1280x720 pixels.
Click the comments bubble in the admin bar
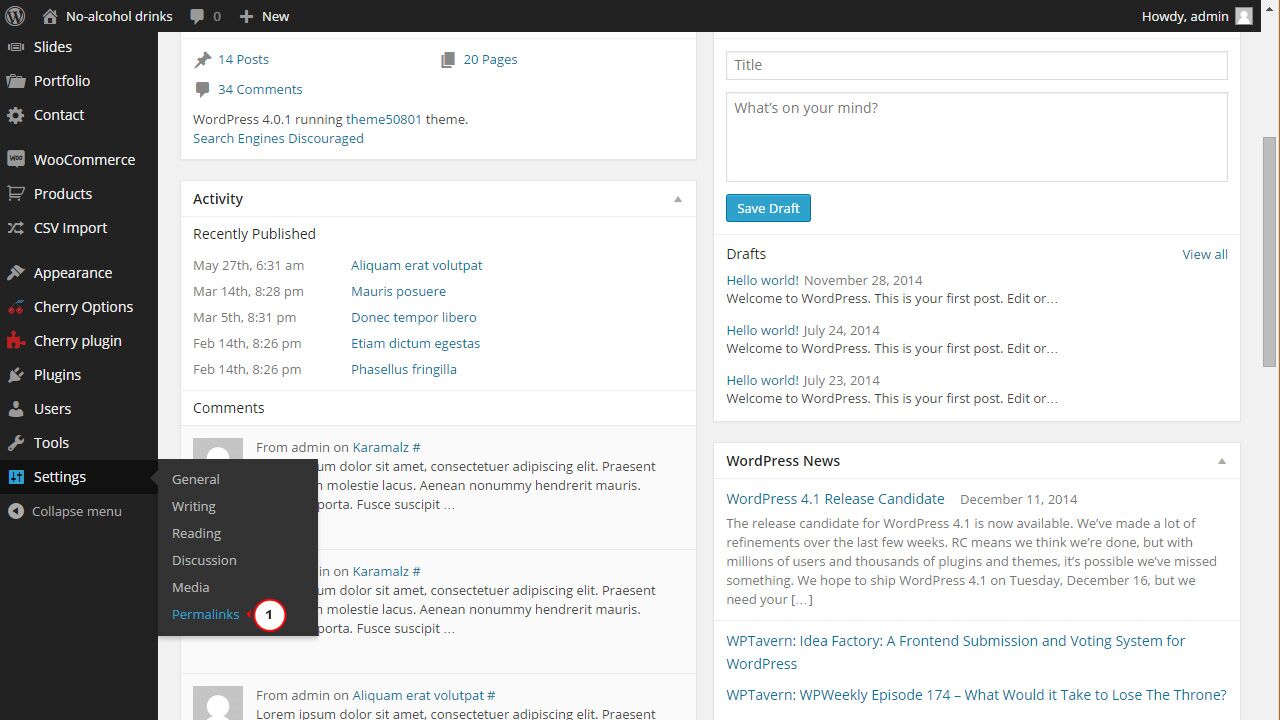197,16
